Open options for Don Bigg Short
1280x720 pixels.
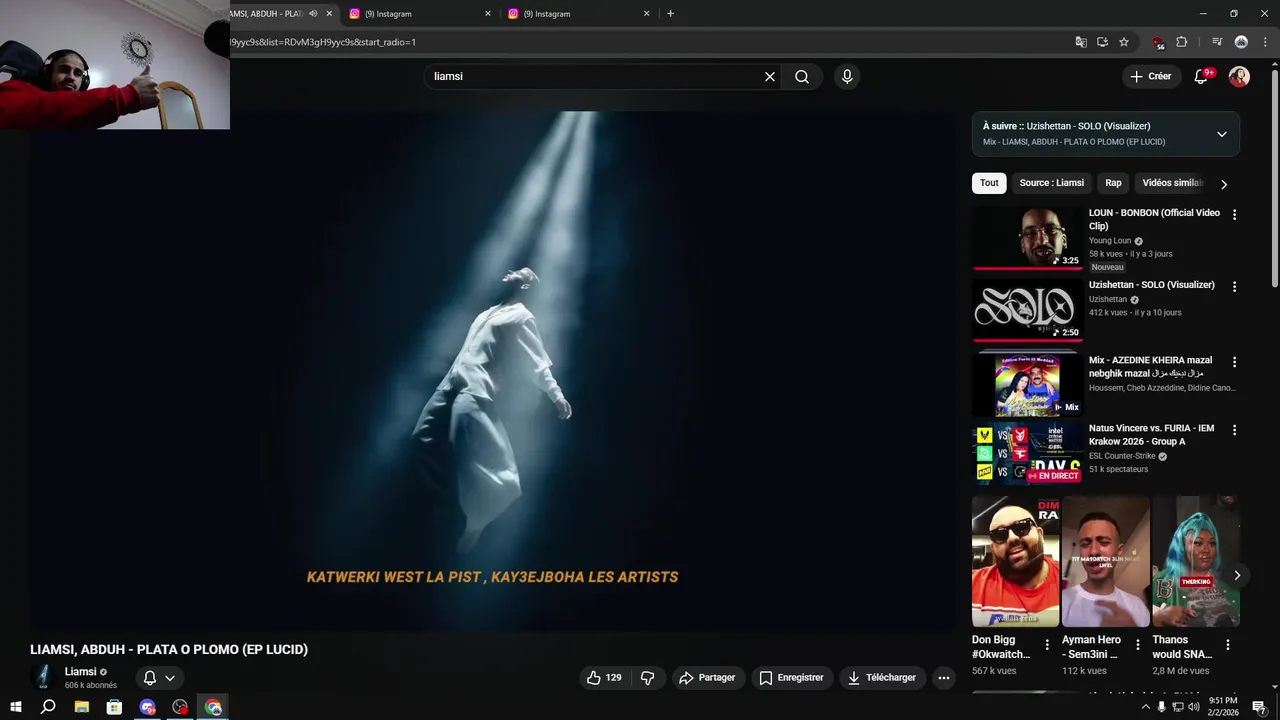(x=1047, y=645)
